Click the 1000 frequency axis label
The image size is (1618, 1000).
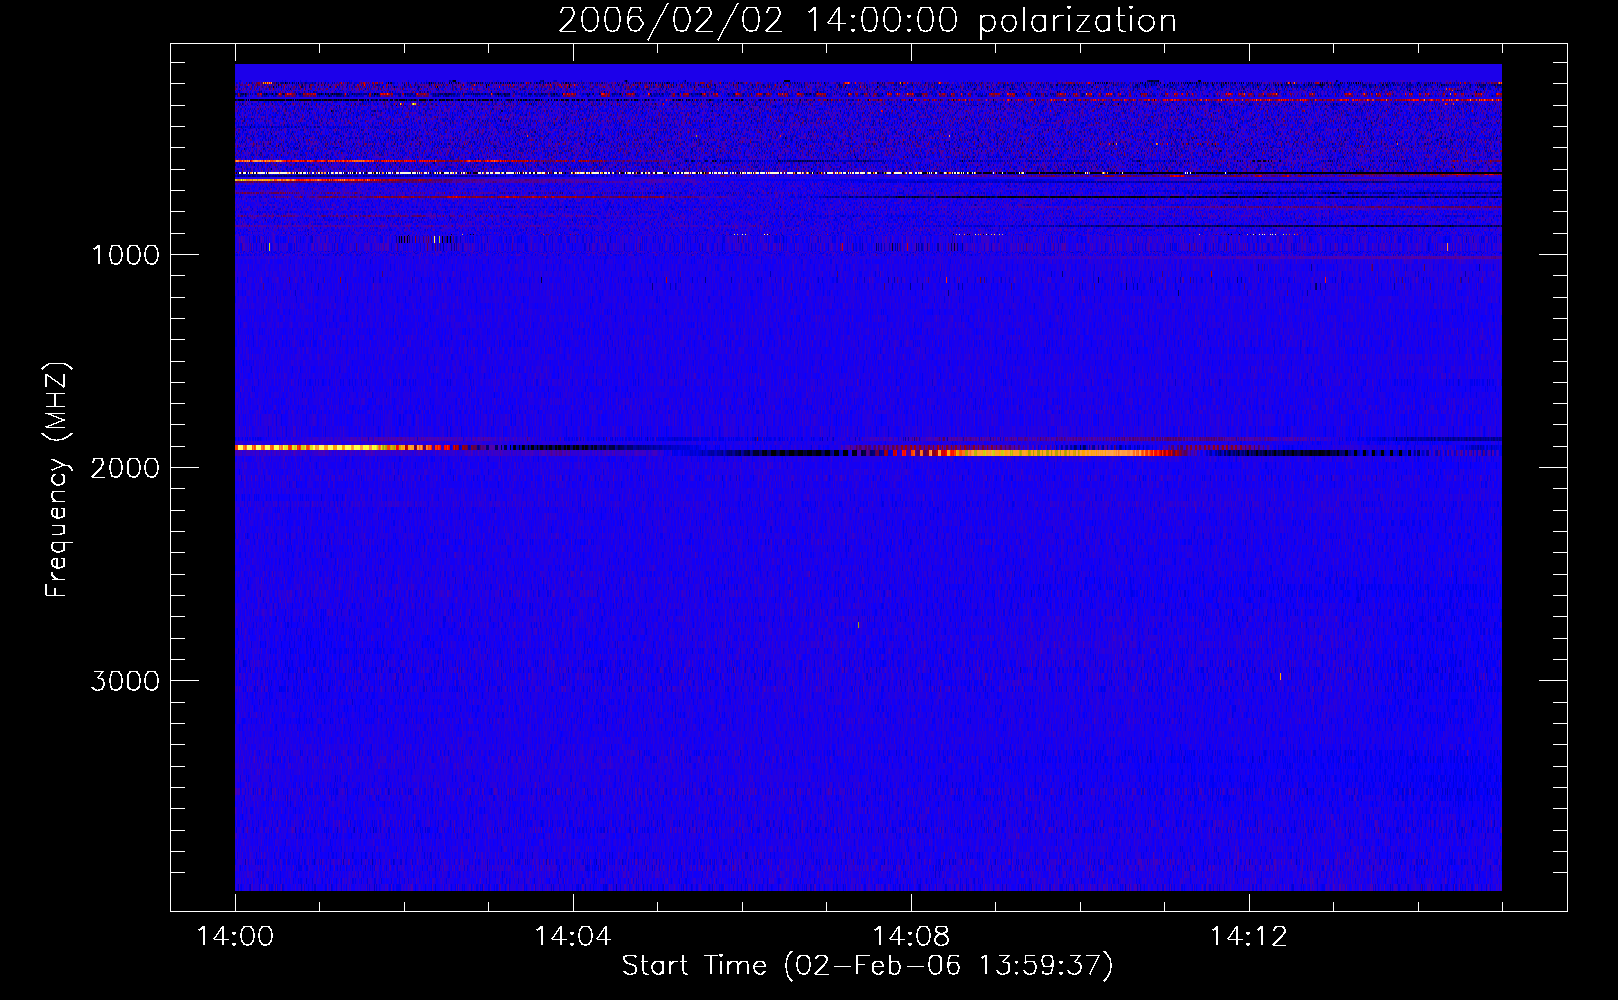coord(125,255)
